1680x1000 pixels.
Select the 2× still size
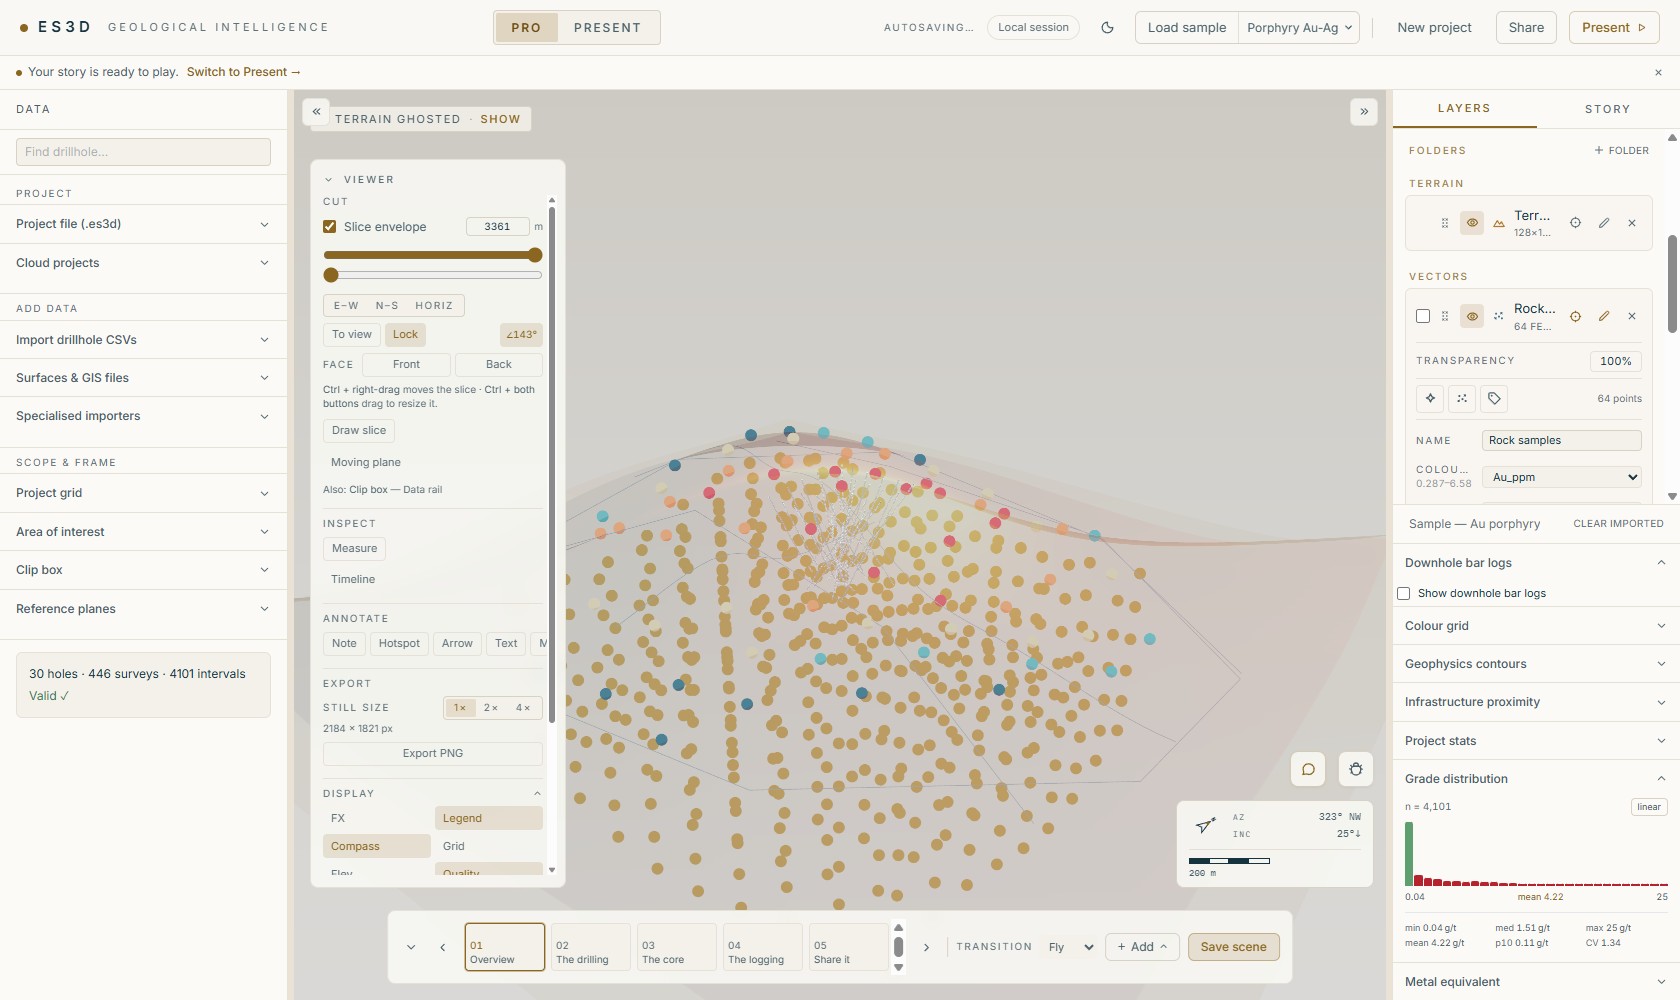tap(491, 707)
